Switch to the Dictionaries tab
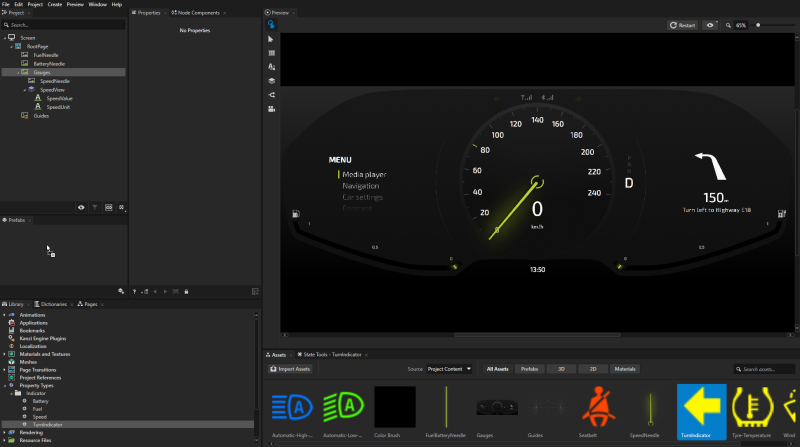 pos(56,303)
